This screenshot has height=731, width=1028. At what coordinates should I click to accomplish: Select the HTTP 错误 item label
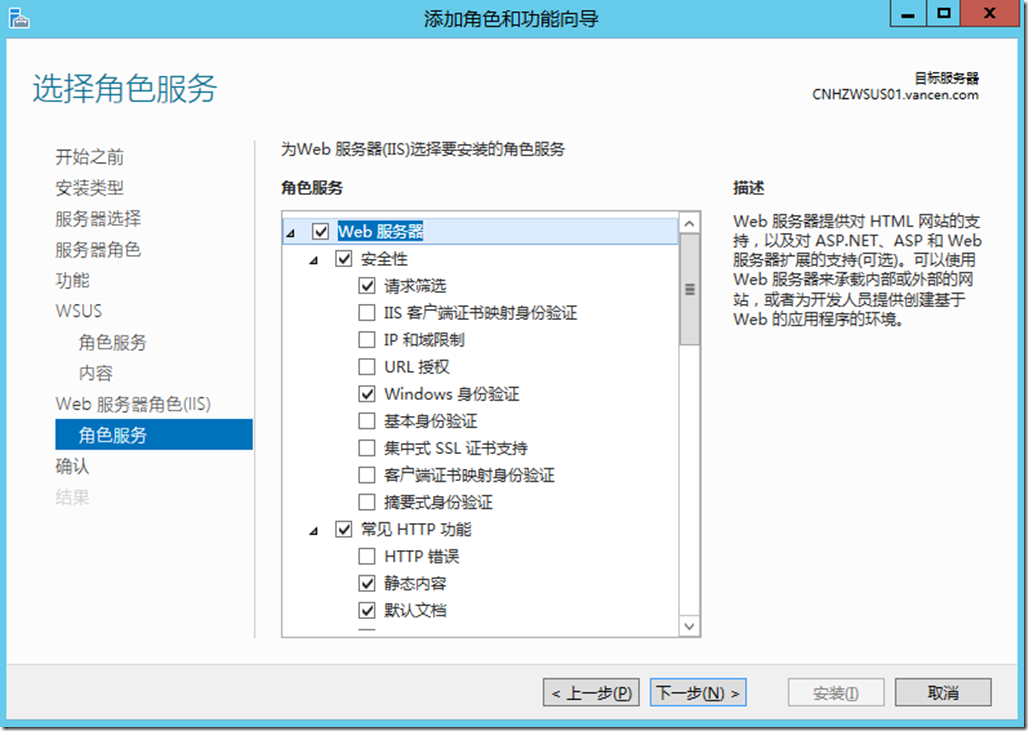point(422,557)
